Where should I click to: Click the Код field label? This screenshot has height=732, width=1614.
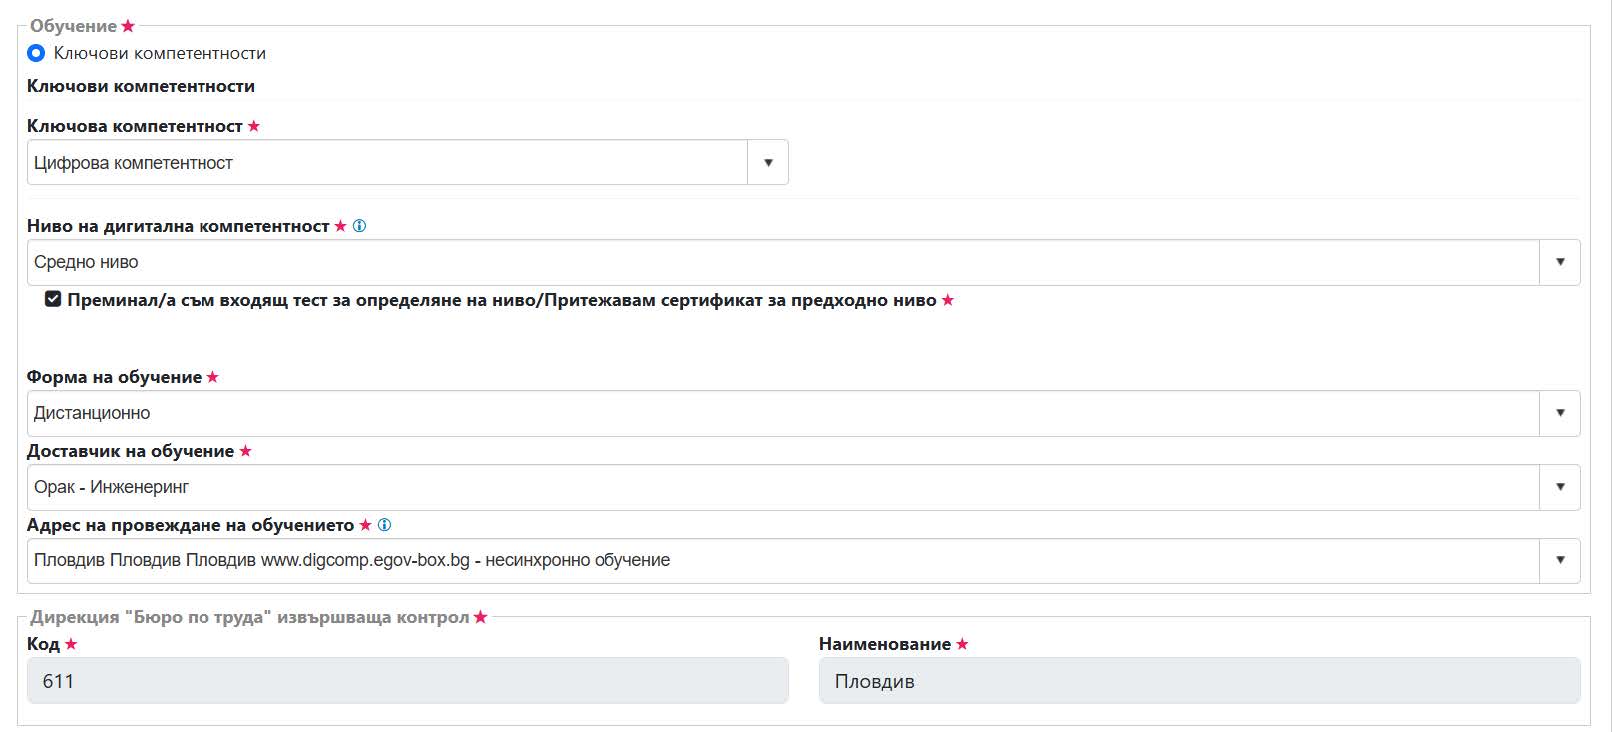tap(43, 644)
